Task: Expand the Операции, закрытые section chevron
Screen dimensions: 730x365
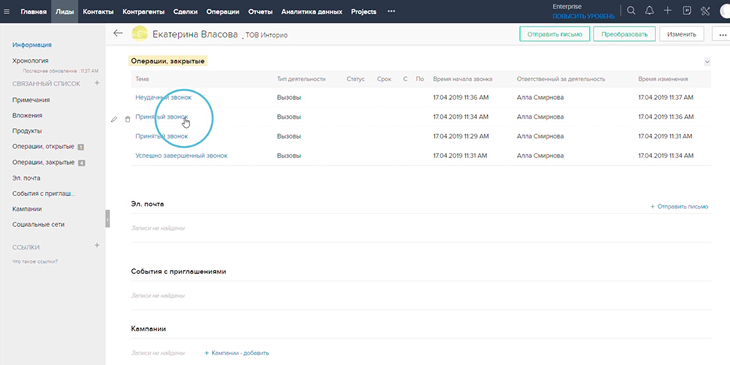Action: 707,61
